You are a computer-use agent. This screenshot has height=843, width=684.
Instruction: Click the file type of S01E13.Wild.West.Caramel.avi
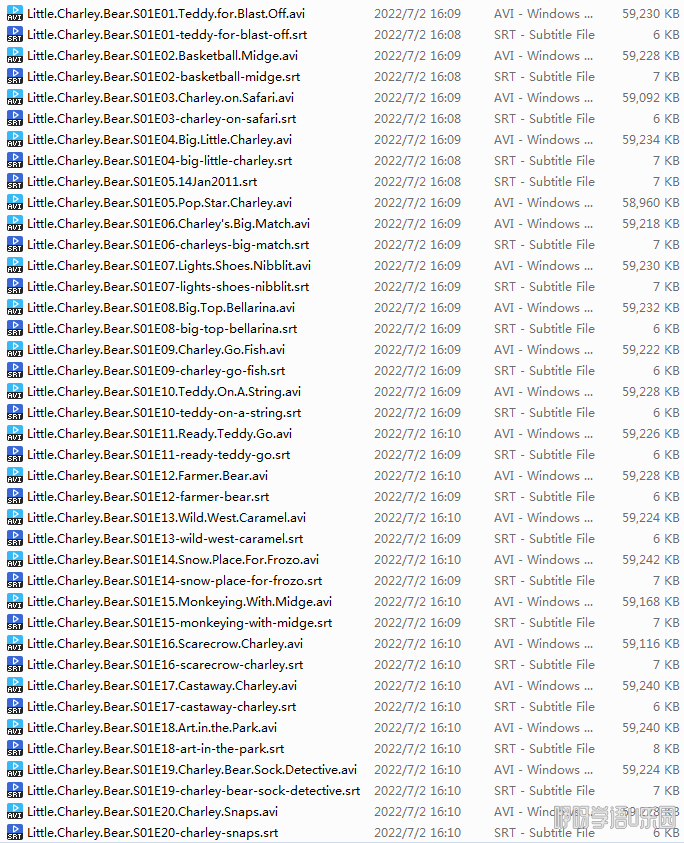click(x=543, y=517)
